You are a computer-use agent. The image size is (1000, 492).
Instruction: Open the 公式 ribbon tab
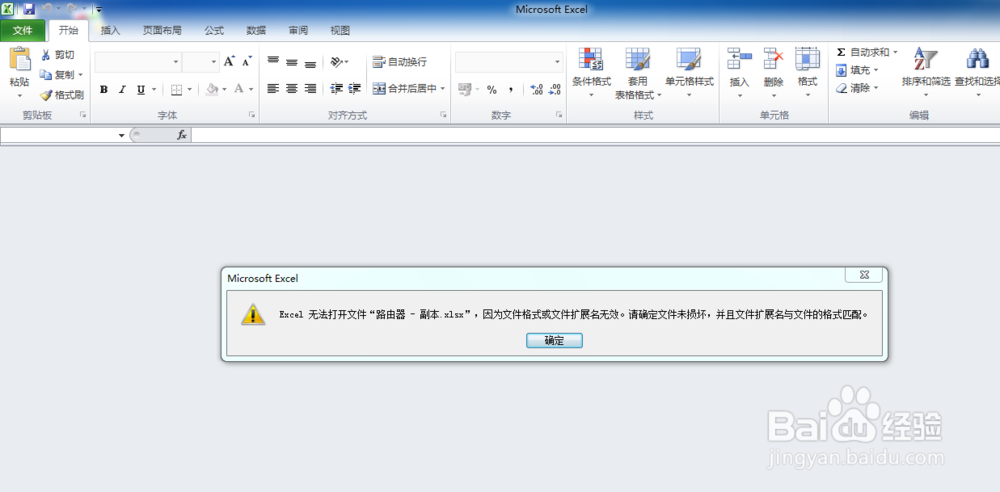click(214, 30)
